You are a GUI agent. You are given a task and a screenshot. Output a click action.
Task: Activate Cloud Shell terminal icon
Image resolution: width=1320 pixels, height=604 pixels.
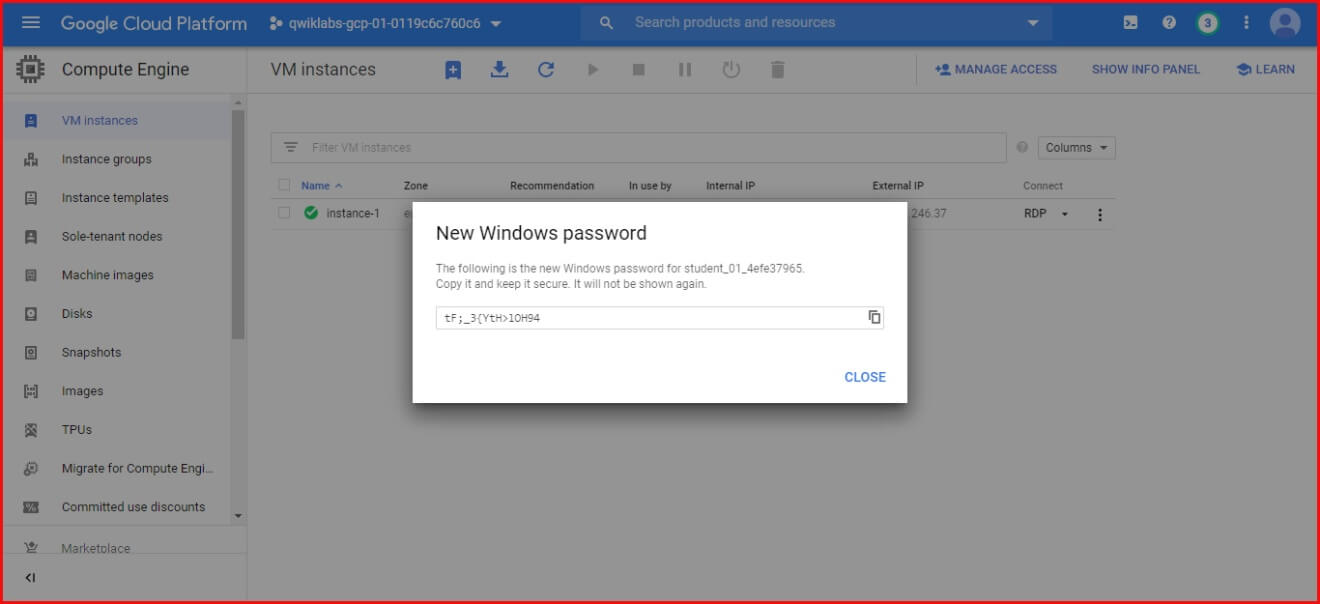tap(1130, 22)
